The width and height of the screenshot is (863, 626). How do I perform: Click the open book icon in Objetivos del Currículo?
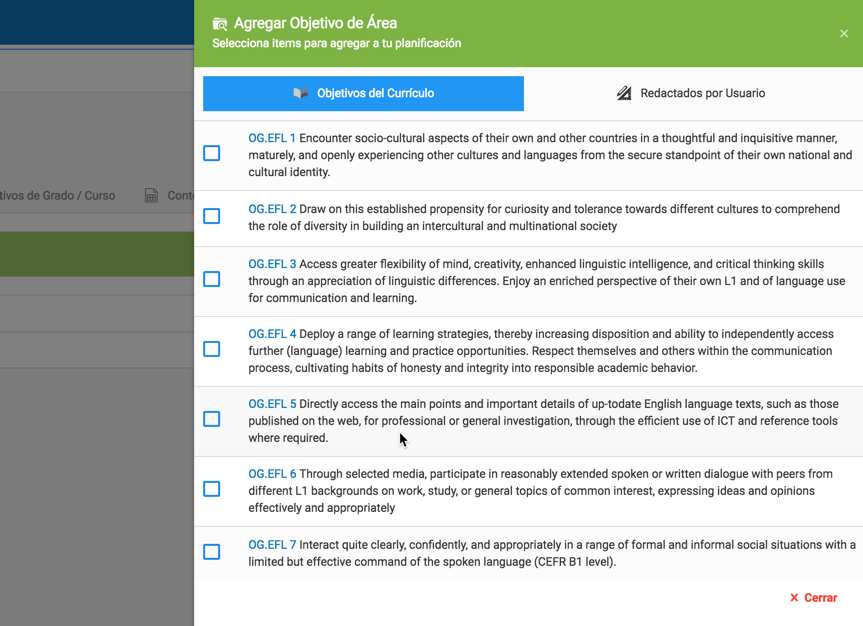point(301,93)
